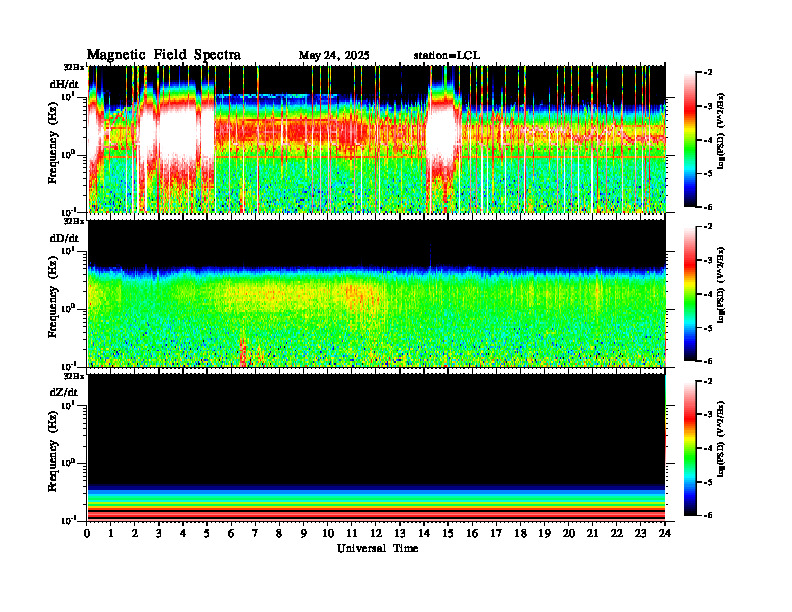Click hour 19 tick label on time axis

click(544, 534)
